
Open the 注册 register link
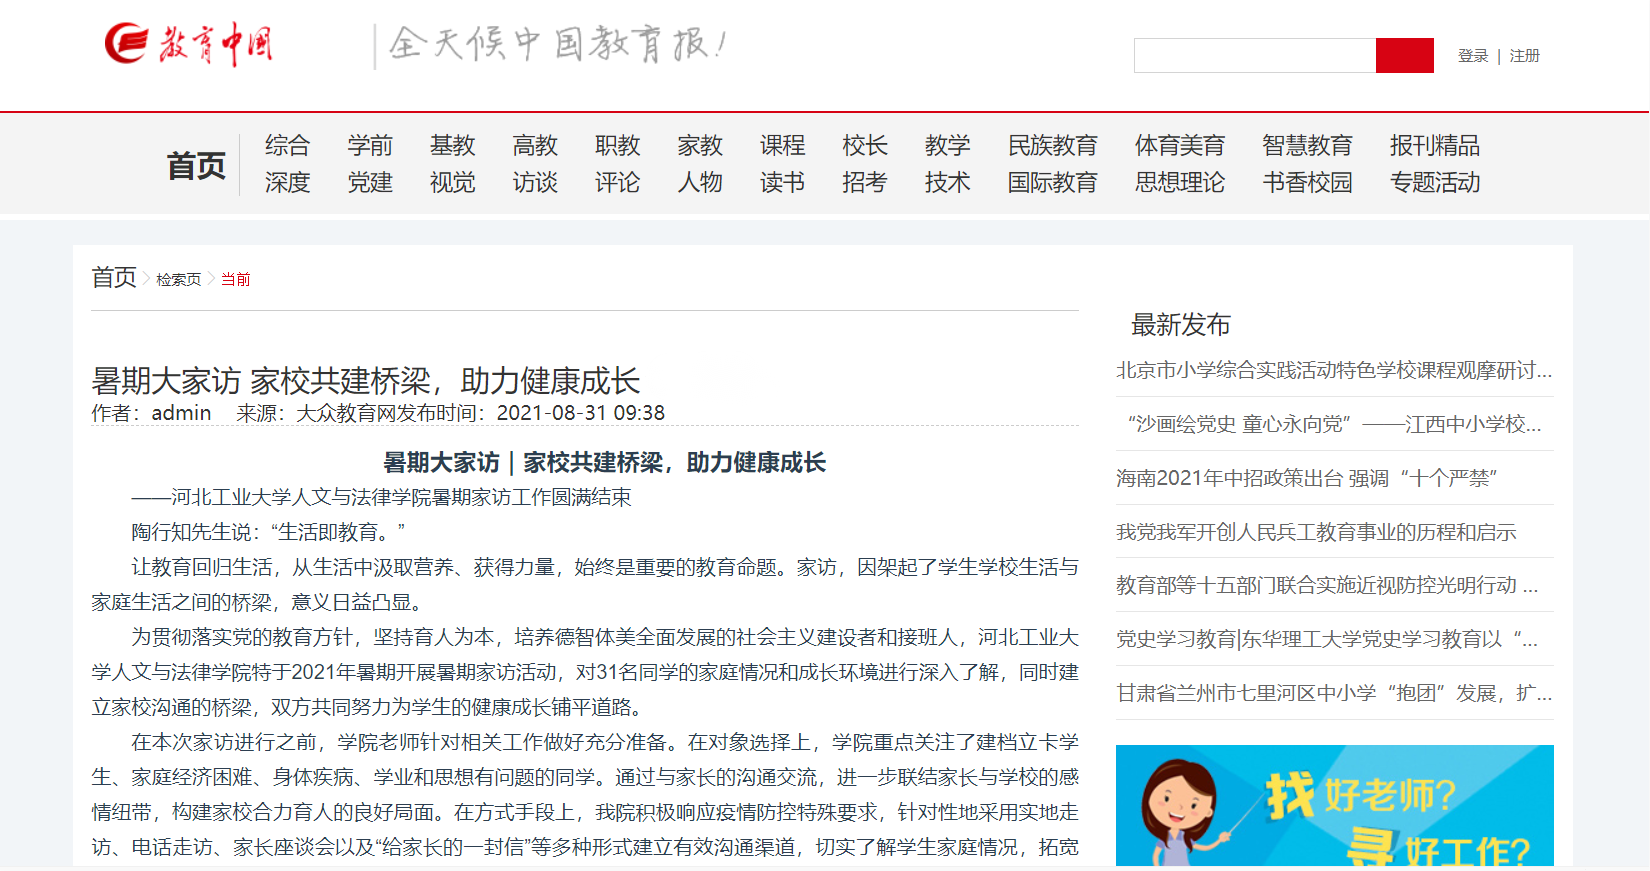[1524, 56]
